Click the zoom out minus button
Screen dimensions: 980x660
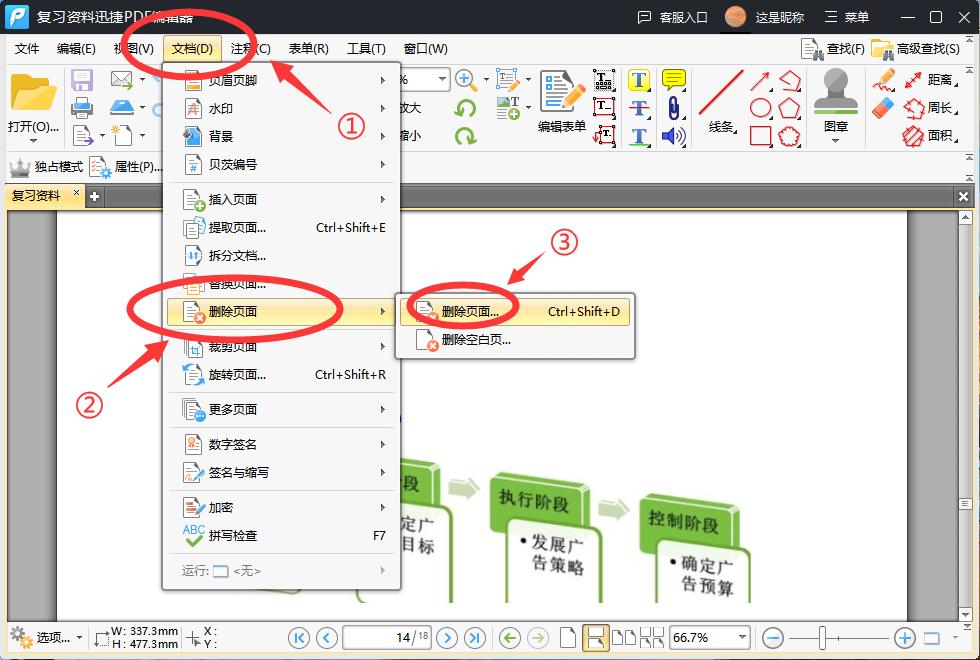tap(773, 638)
